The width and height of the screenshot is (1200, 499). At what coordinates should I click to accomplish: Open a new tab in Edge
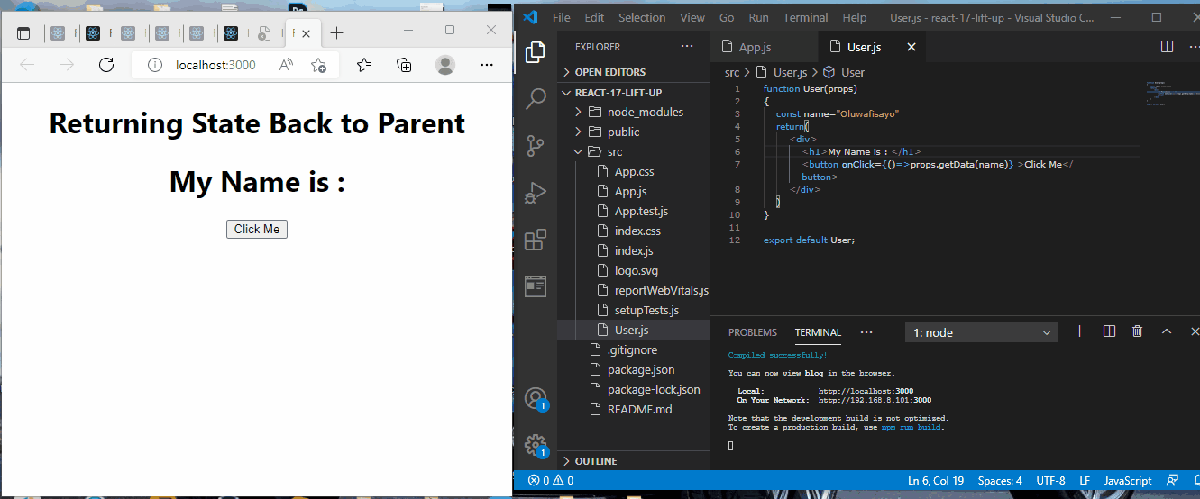point(337,33)
